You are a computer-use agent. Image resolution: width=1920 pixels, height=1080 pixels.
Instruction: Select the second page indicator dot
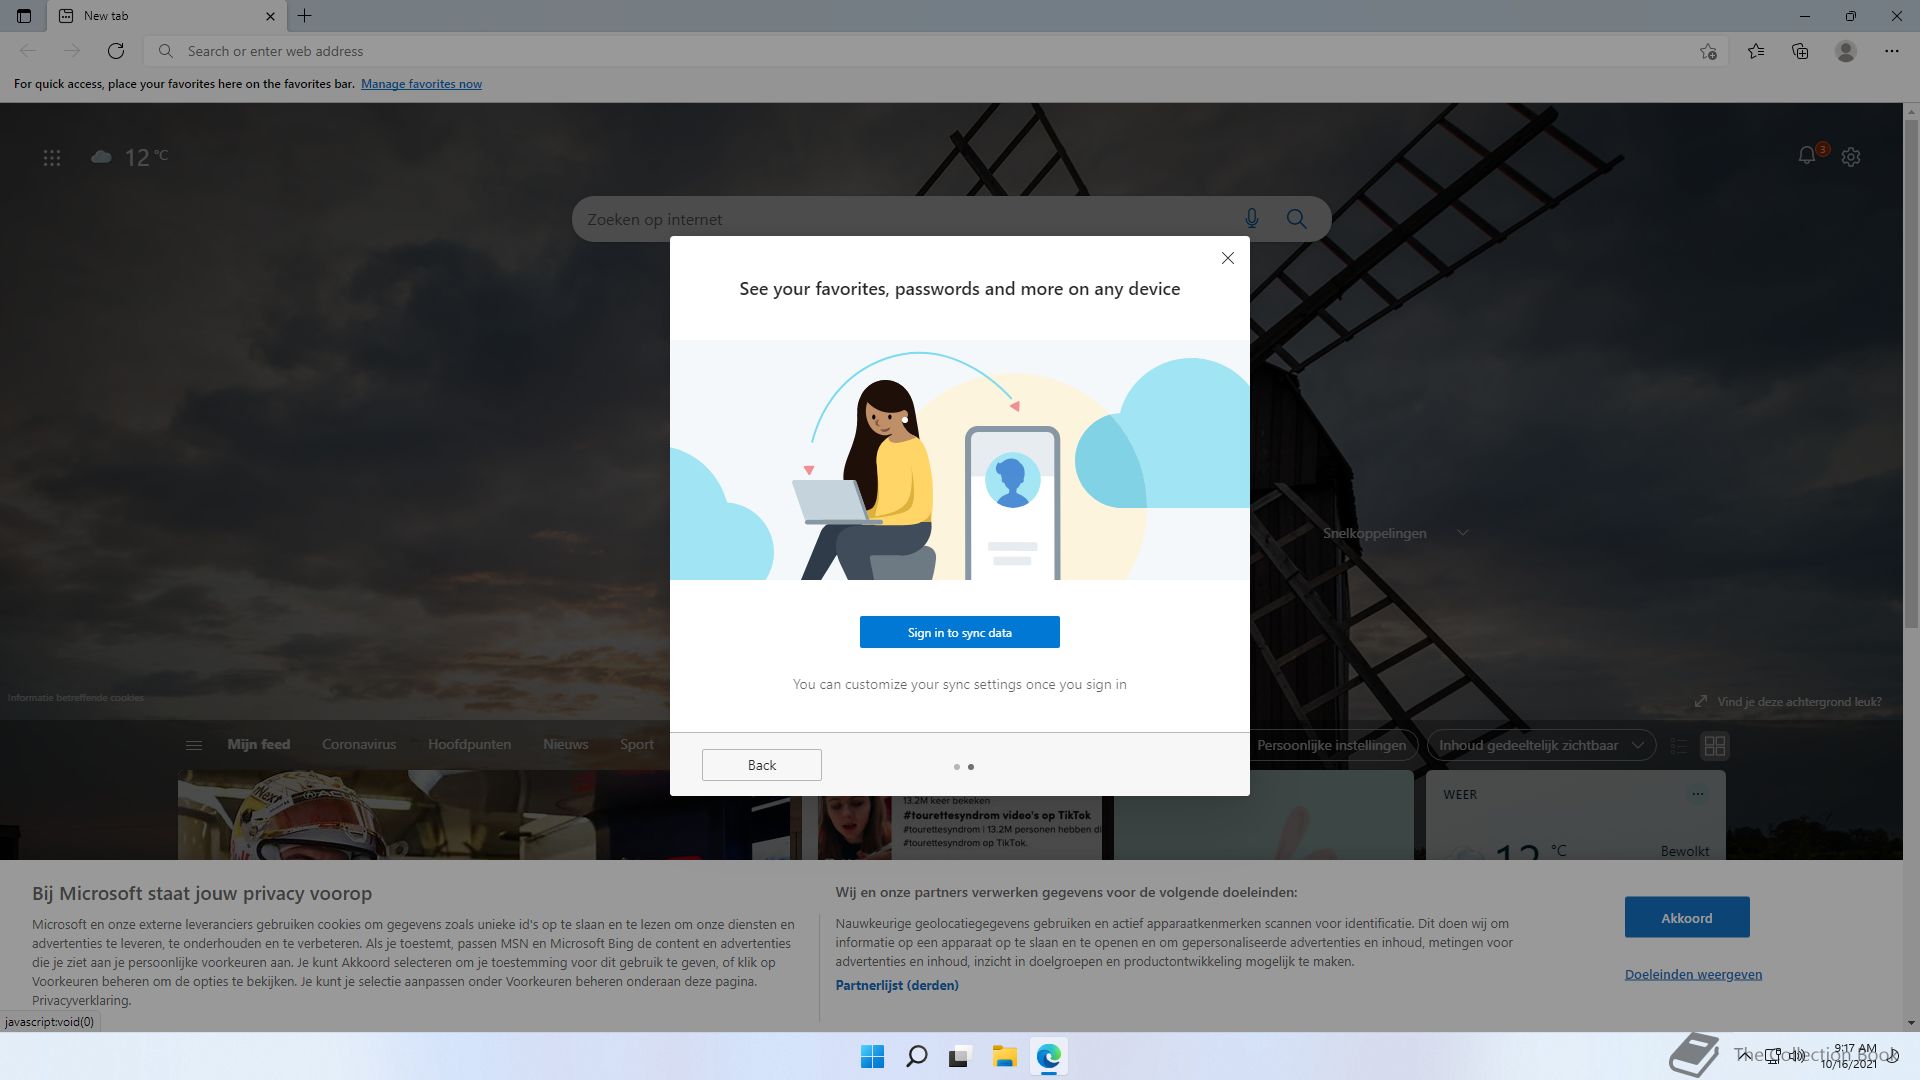click(x=971, y=767)
